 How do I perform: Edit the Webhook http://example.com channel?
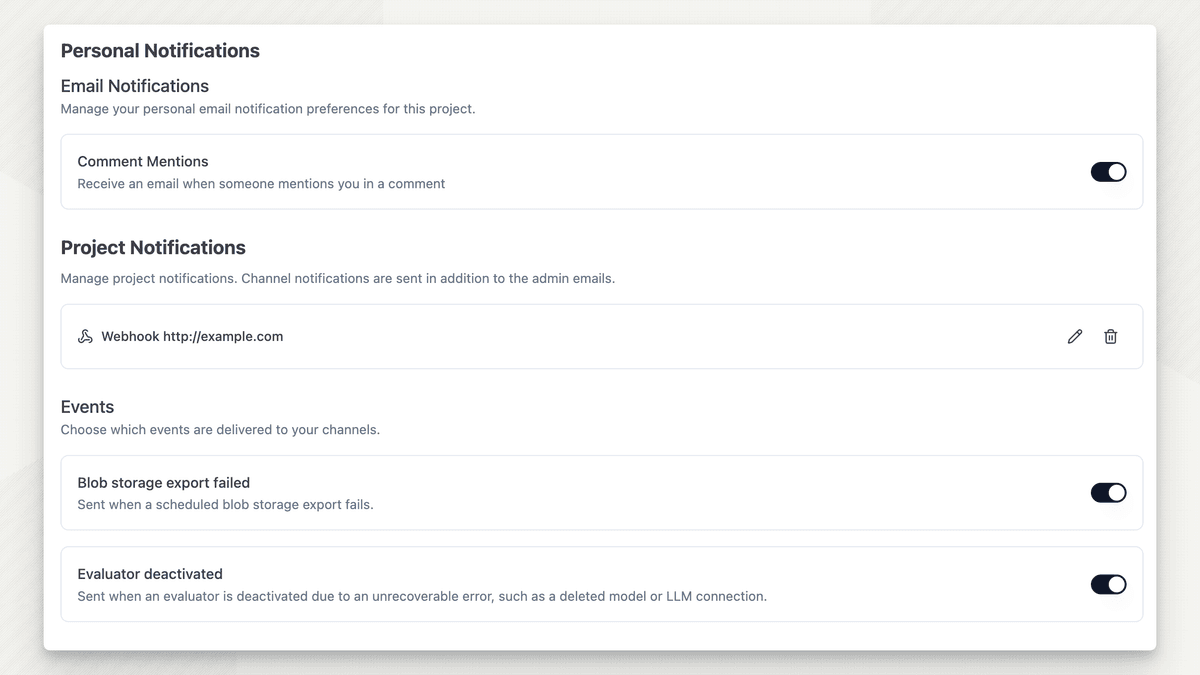pyautogui.click(x=1075, y=337)
